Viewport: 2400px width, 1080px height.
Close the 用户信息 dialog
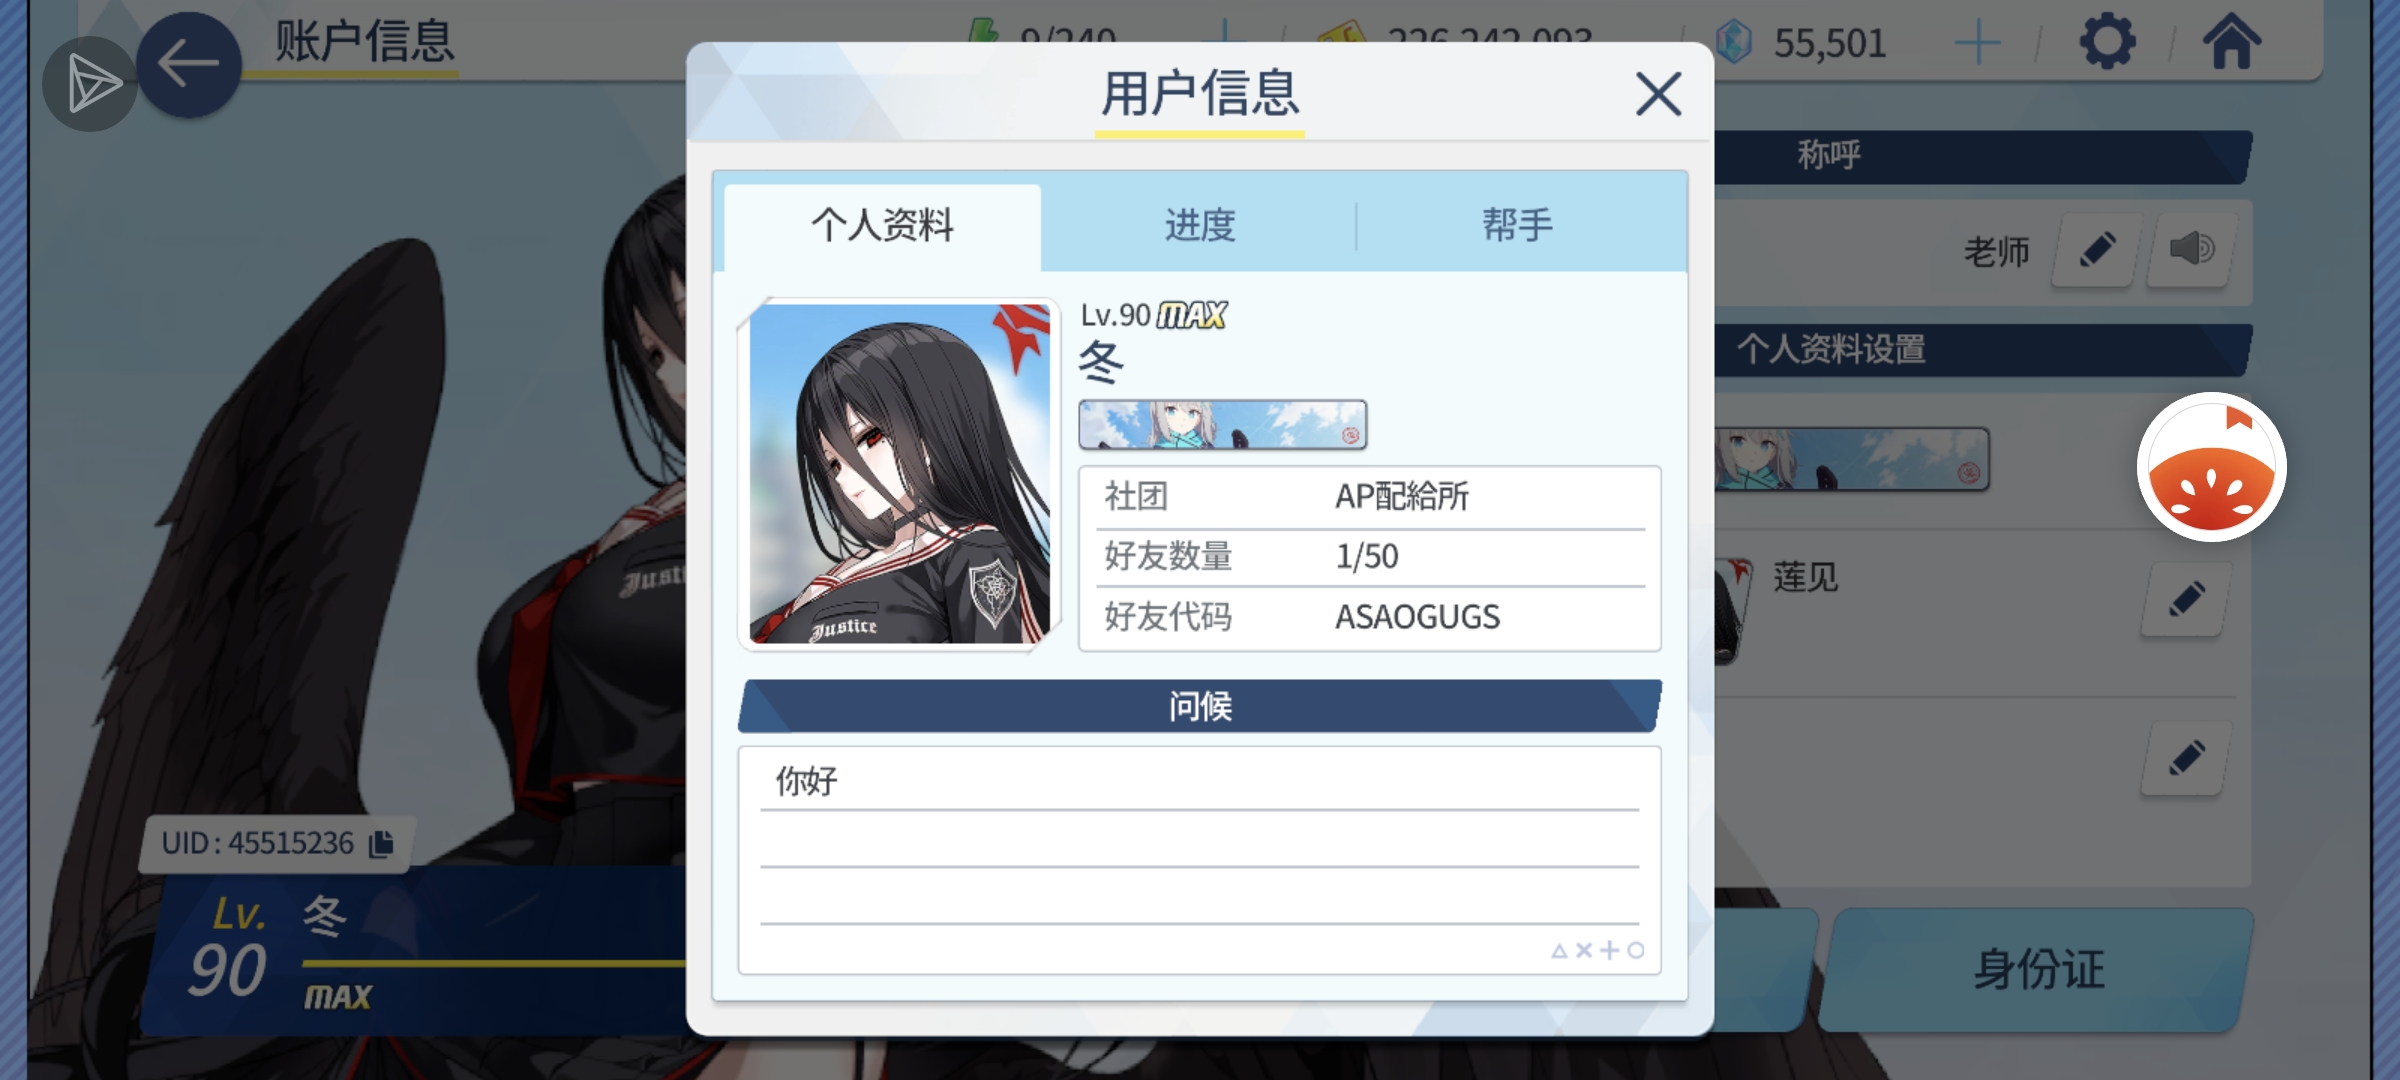[1658, 94]
